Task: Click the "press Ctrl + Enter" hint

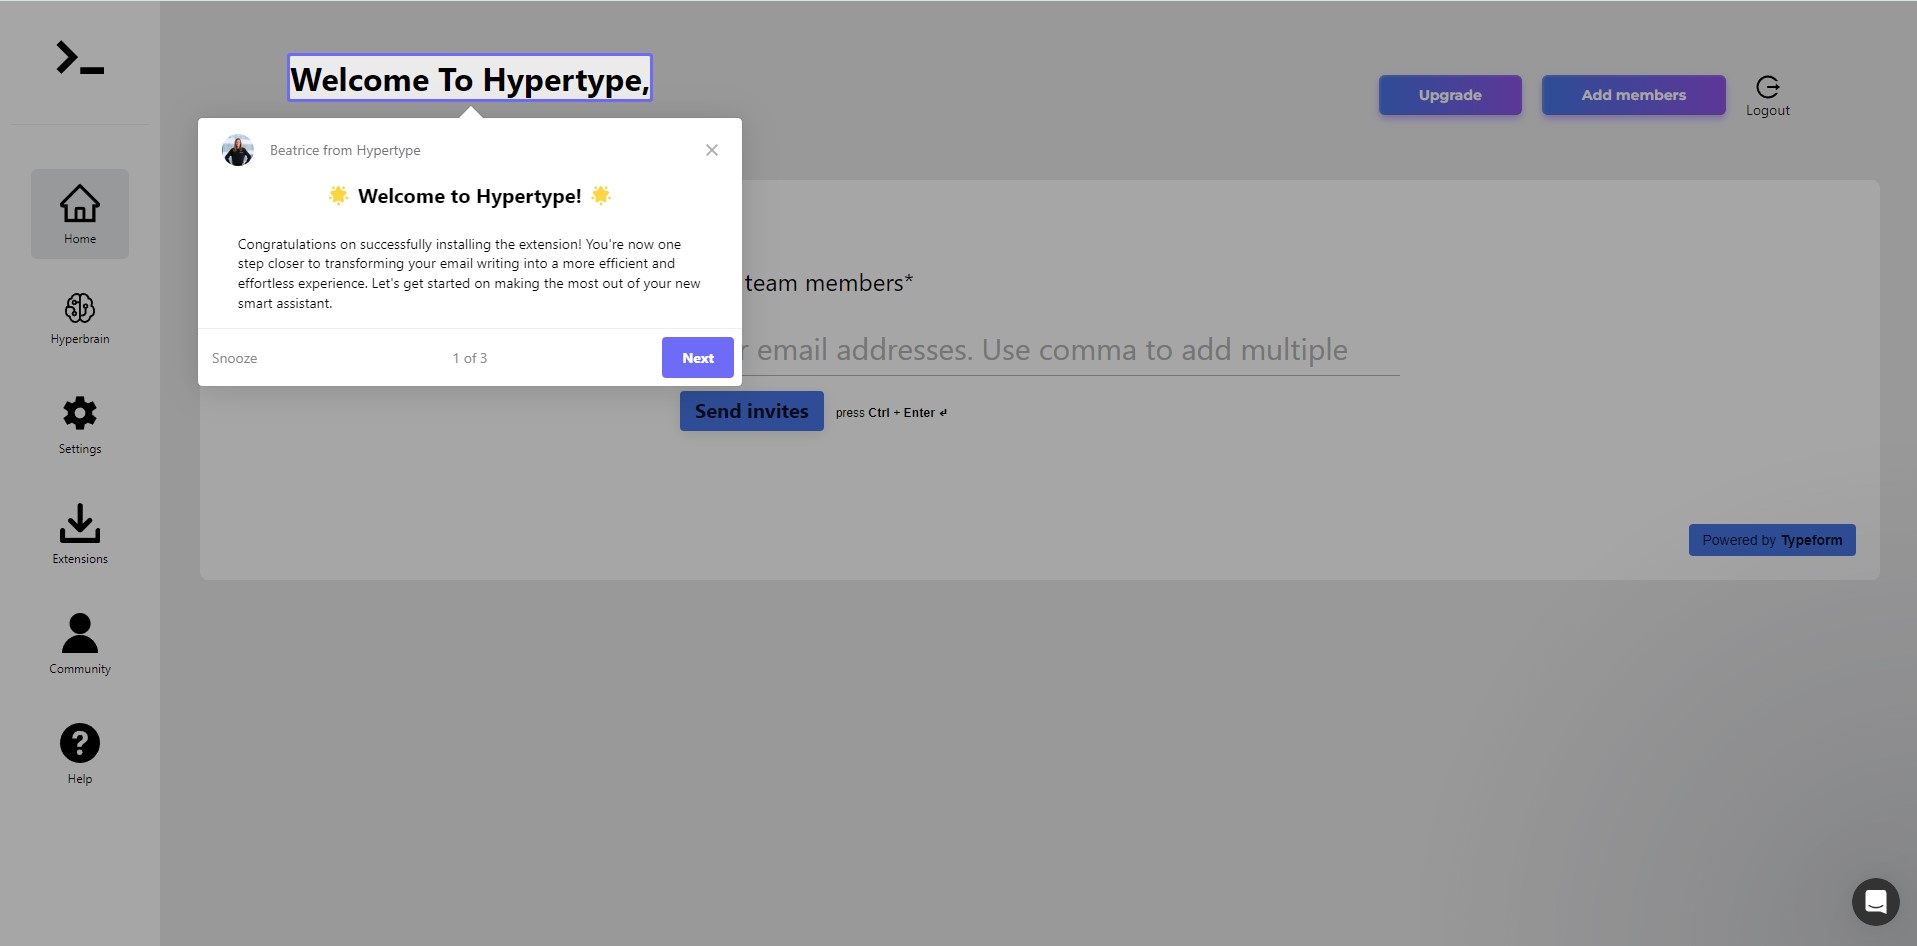Action: tap(891, 412)
